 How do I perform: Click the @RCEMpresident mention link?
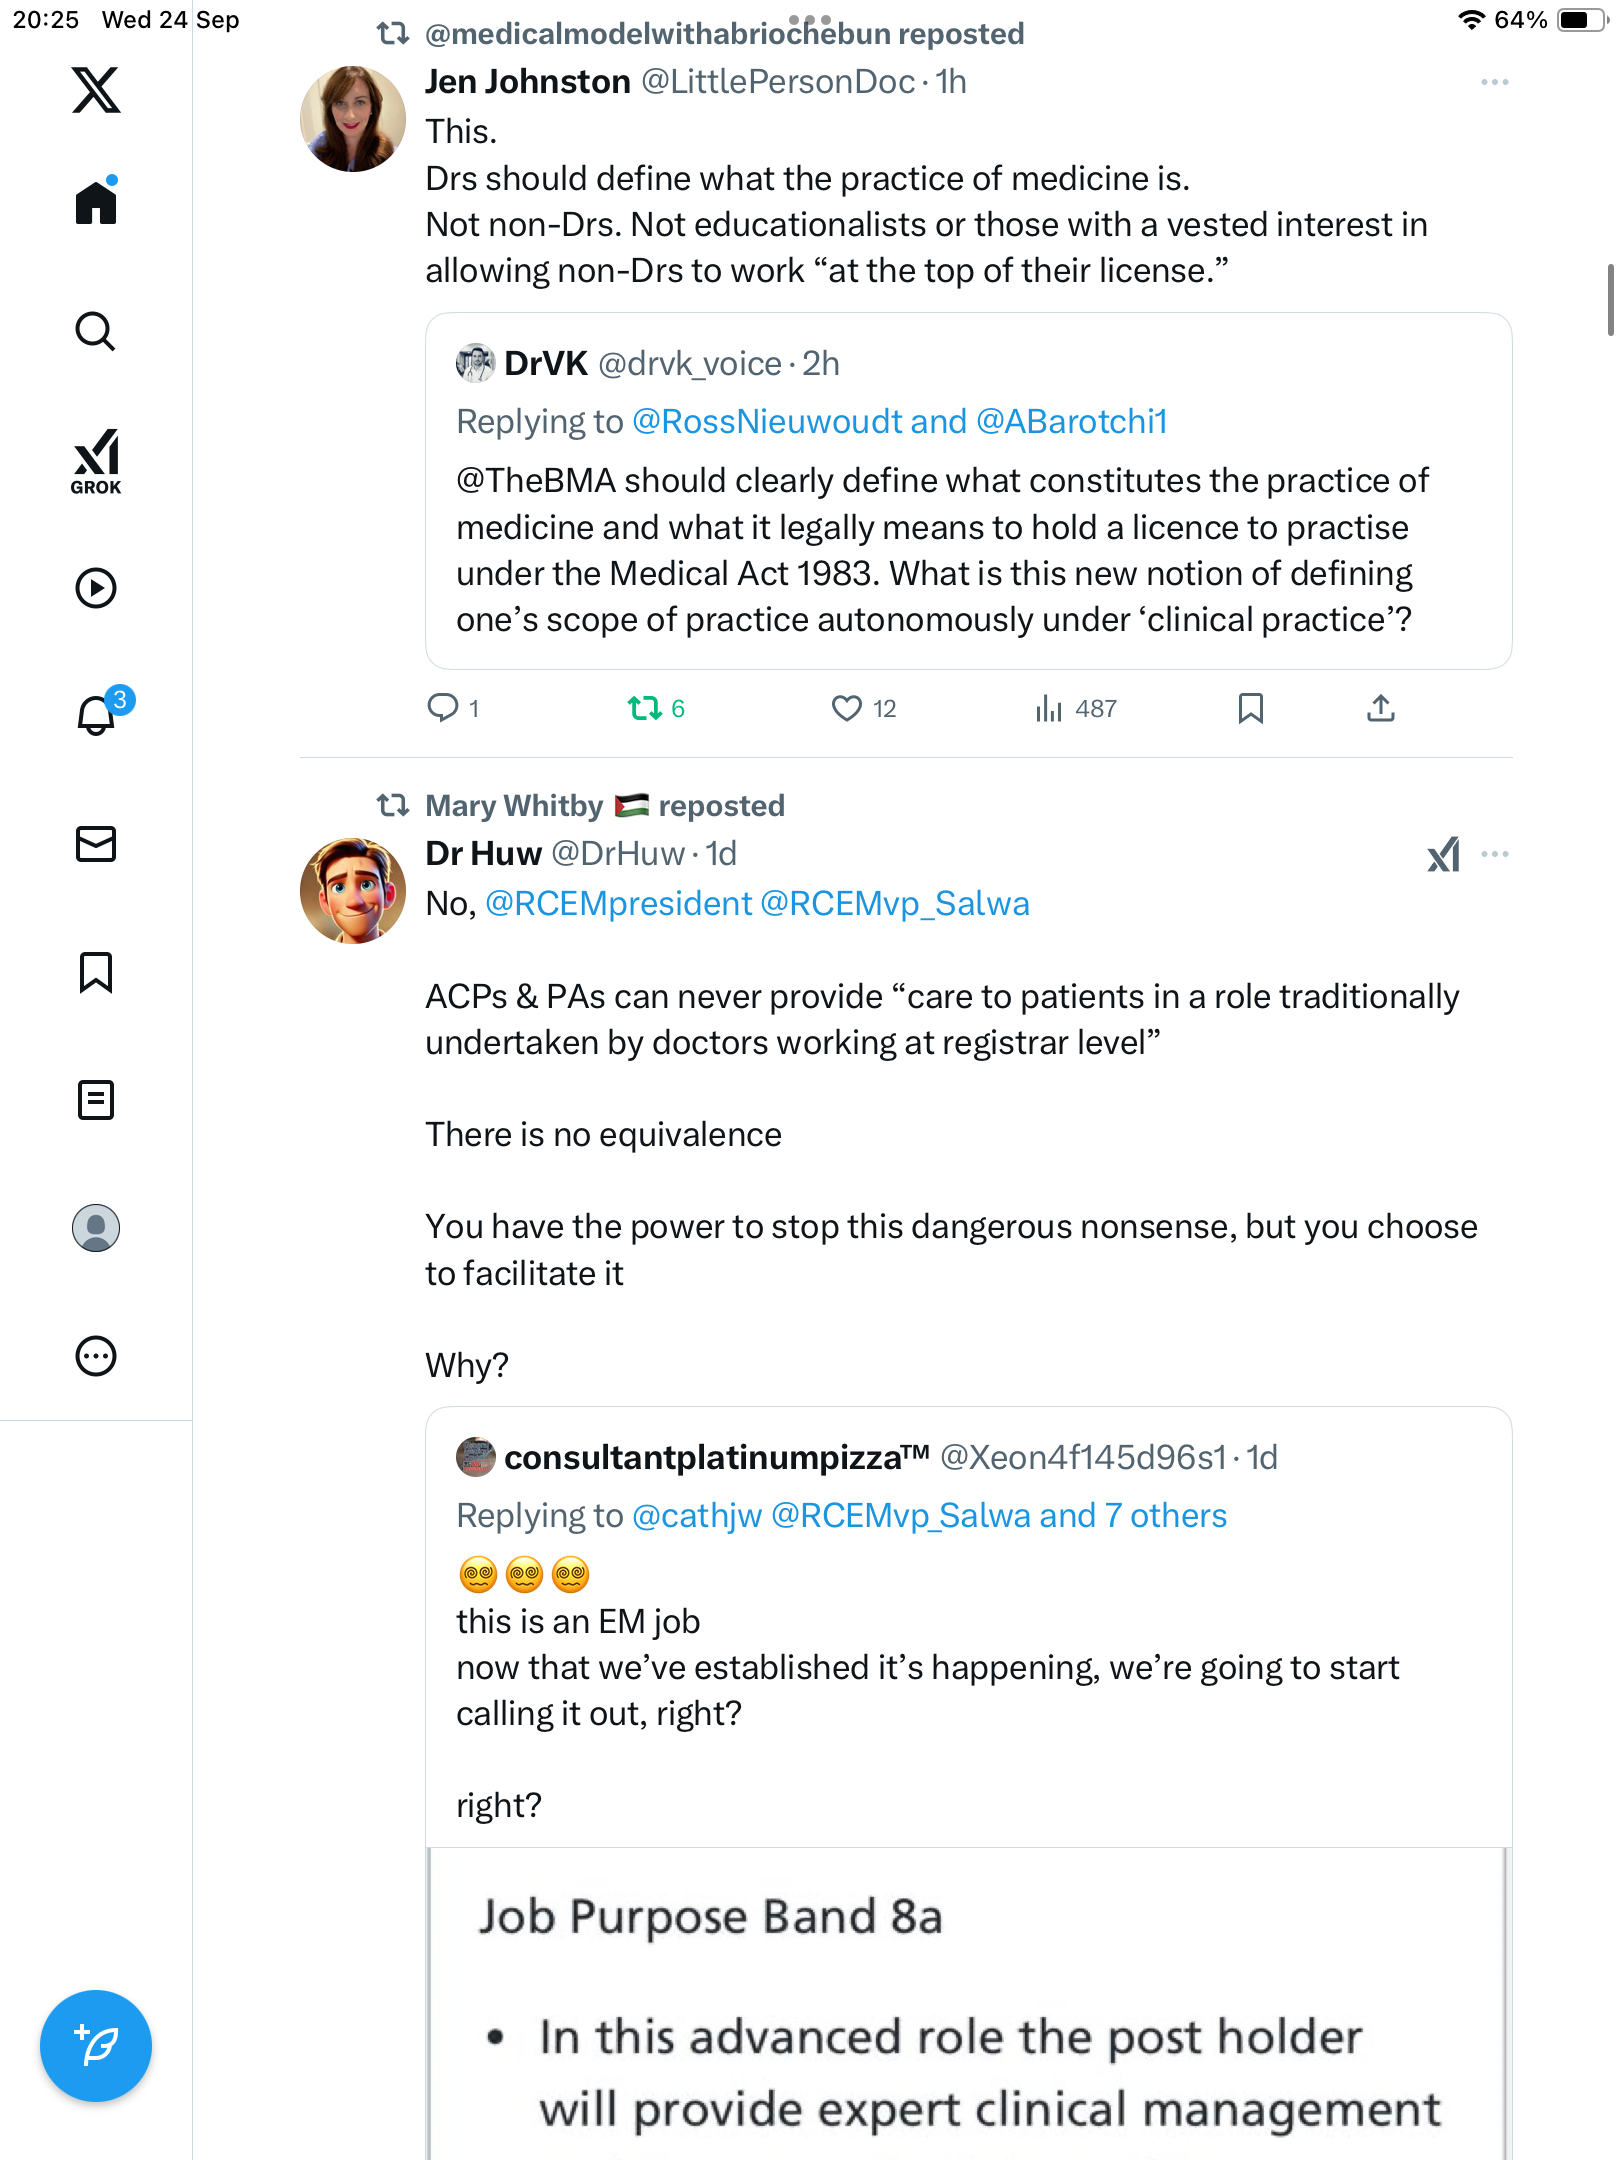pos(618,904)
